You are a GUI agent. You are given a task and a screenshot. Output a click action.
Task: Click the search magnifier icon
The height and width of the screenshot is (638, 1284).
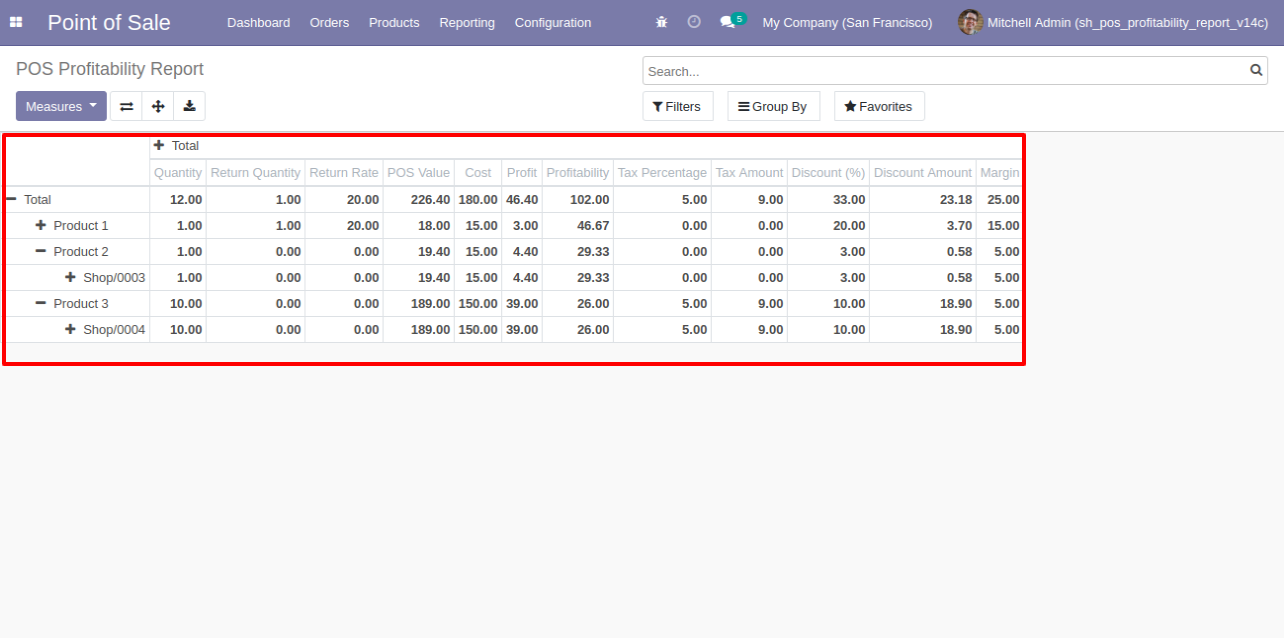[x=1256, y=71]
